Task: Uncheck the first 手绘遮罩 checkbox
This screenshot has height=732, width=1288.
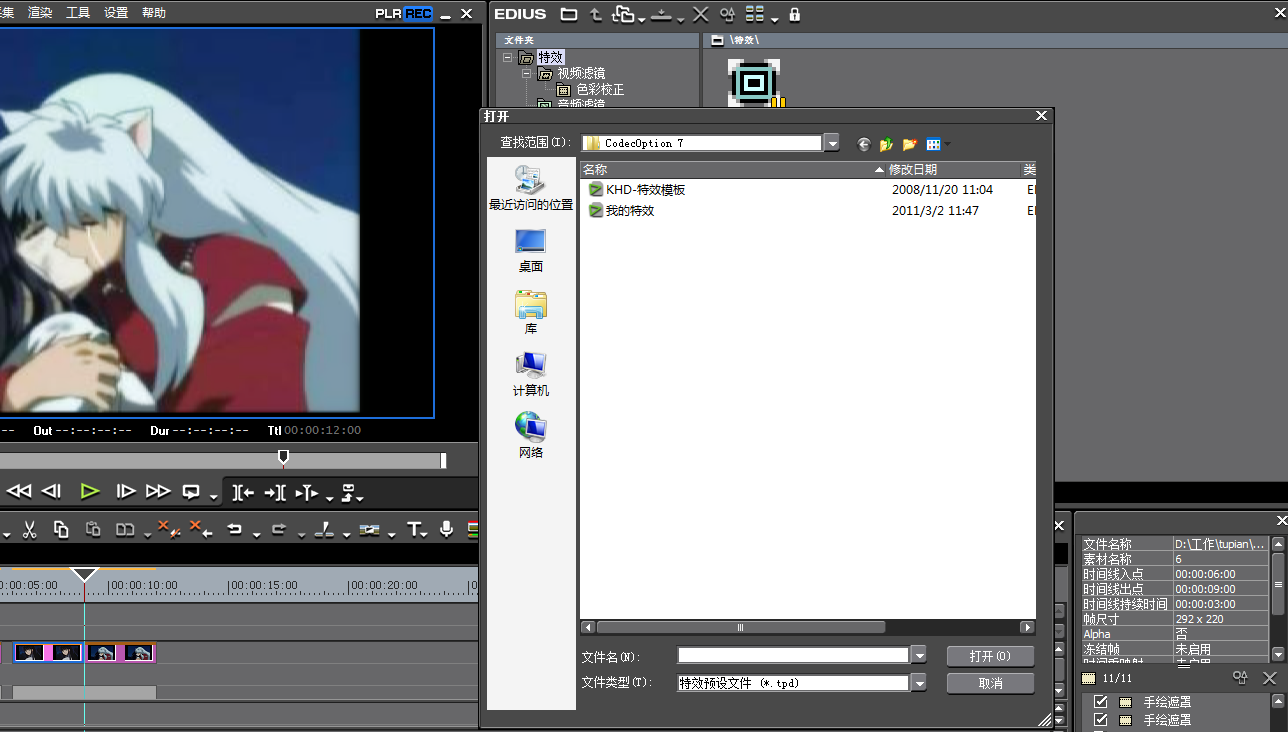Action: click(1101, 702)
